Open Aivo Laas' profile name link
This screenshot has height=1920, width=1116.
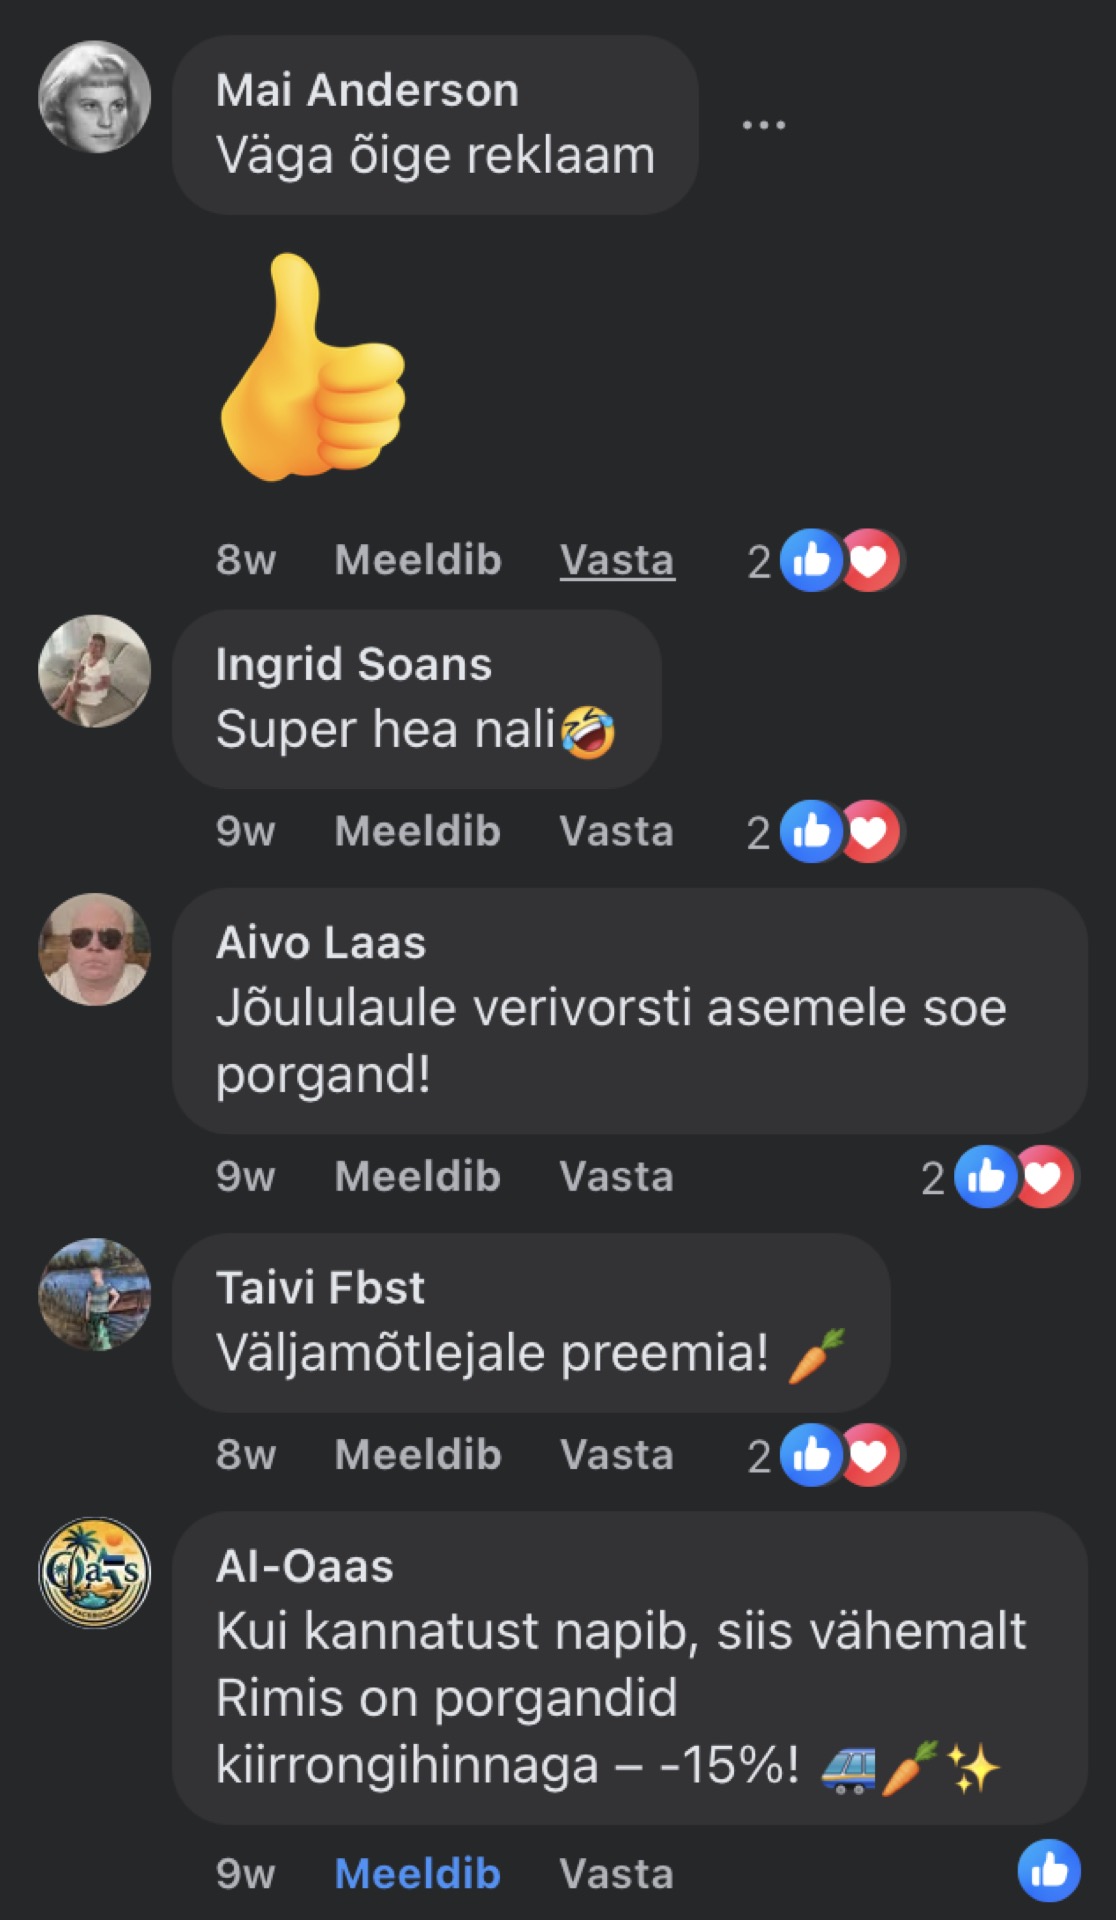tap(321, 943)
